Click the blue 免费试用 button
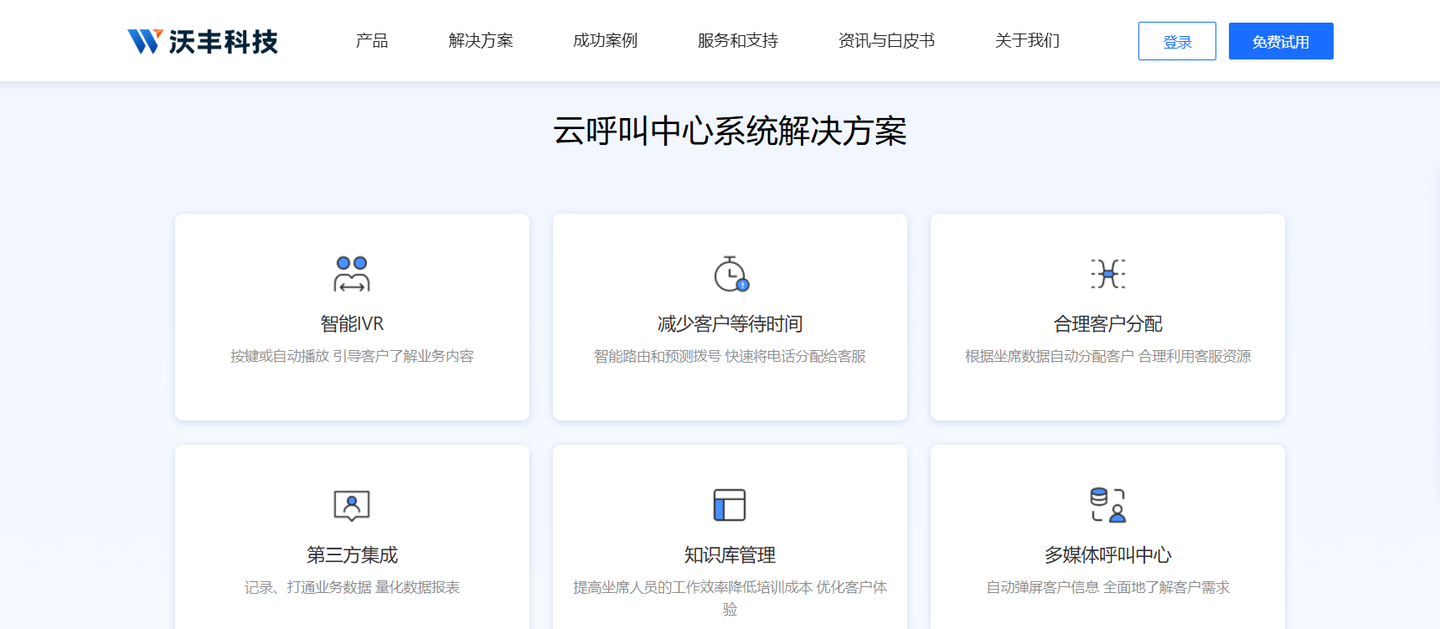1440x629 pixels. (1280, 42)
